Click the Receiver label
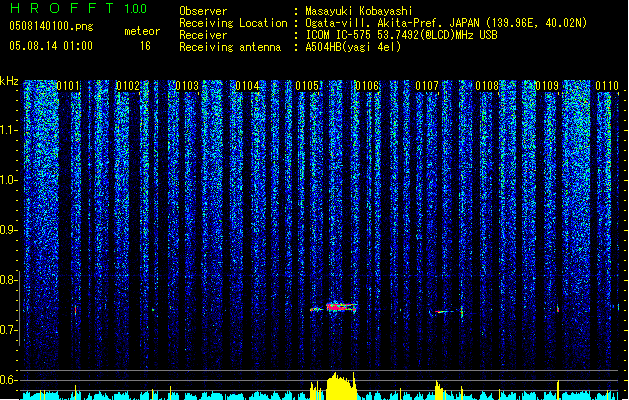This screenshot has height=400, width=629. click(203, 35)
